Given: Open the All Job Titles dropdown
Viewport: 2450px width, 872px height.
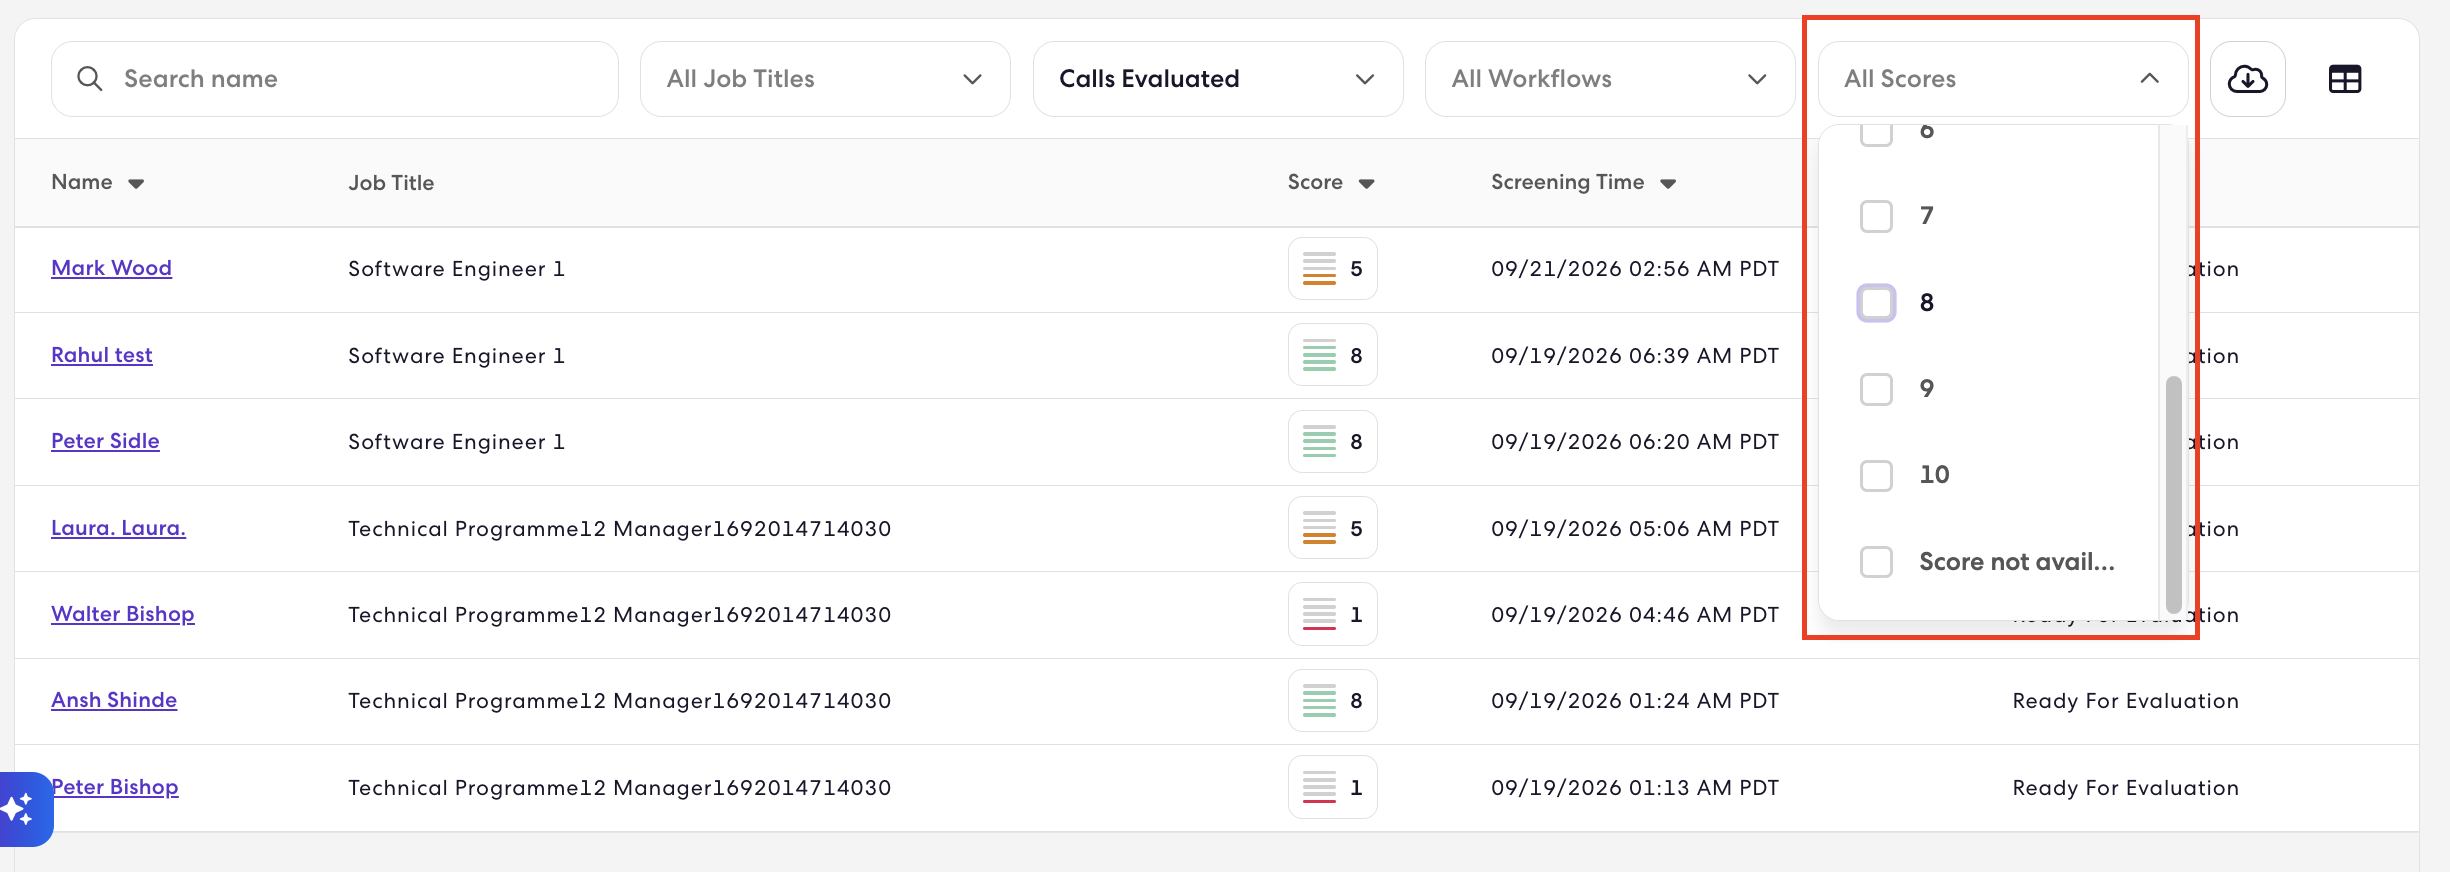Looking at the screenshot, I should coord(824,79).
